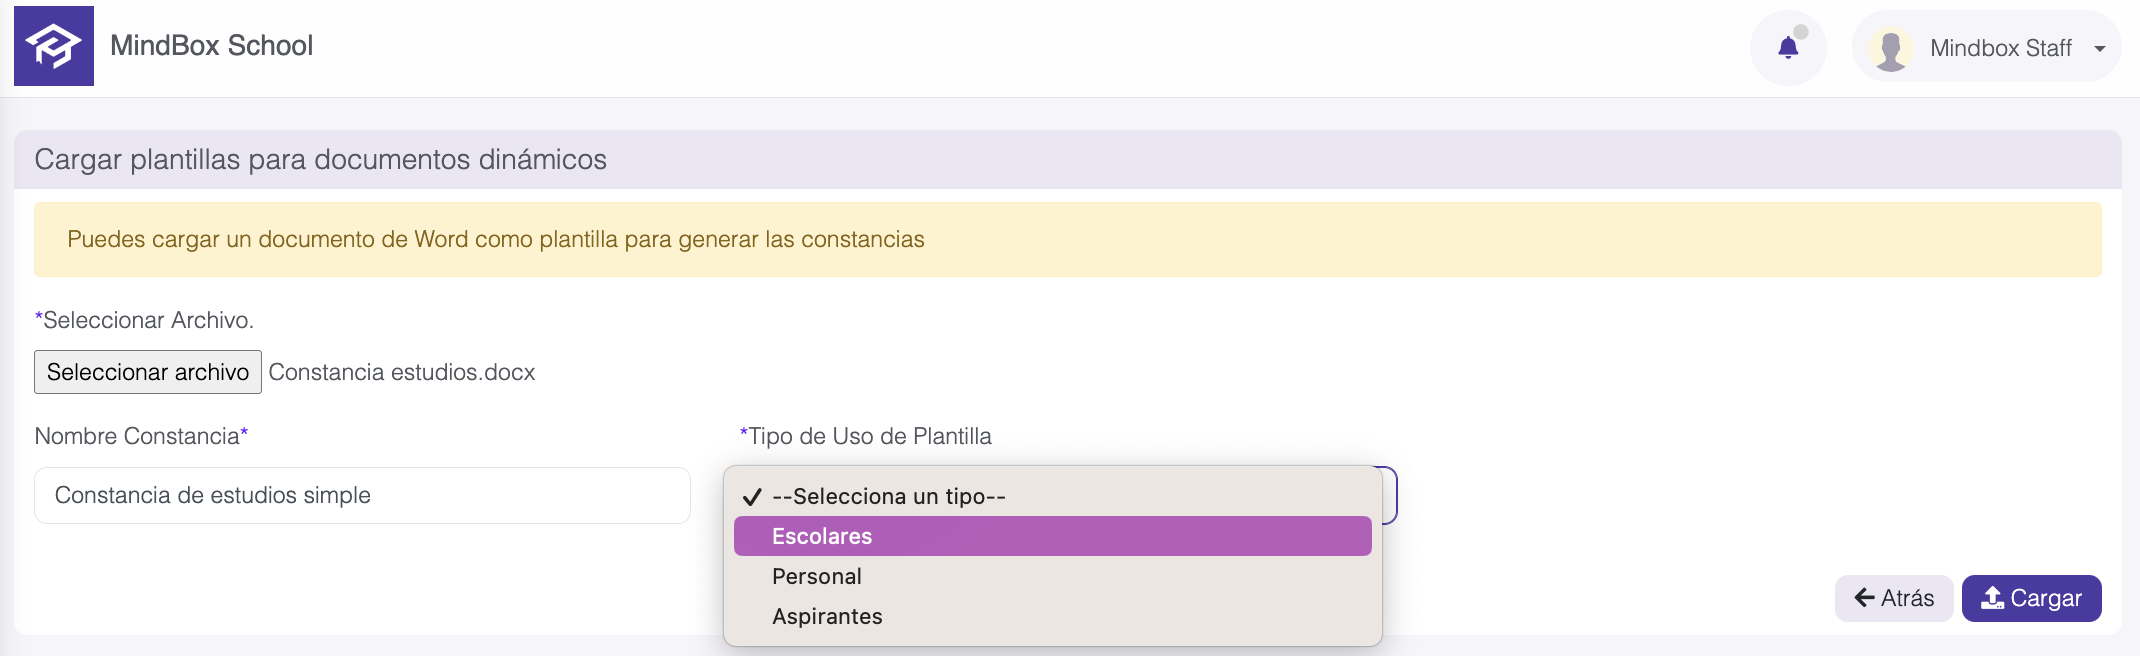
Task: Click the MindBox School graduation cap logo
Action: pyautogui.click(x=54, y=46)
